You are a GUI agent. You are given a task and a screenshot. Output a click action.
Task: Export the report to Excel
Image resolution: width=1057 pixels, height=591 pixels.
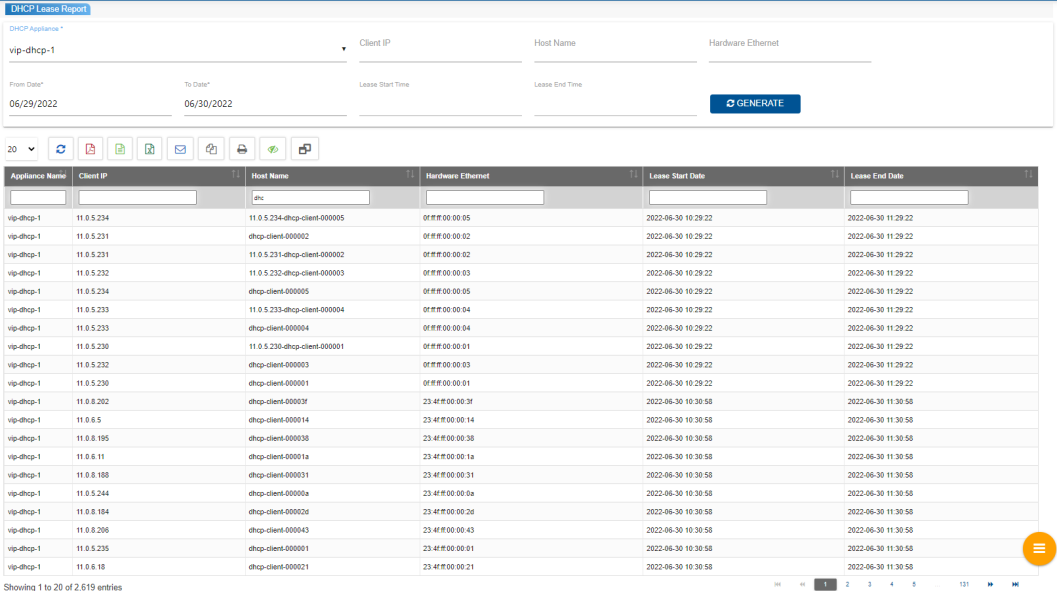[x=150, y=149]
